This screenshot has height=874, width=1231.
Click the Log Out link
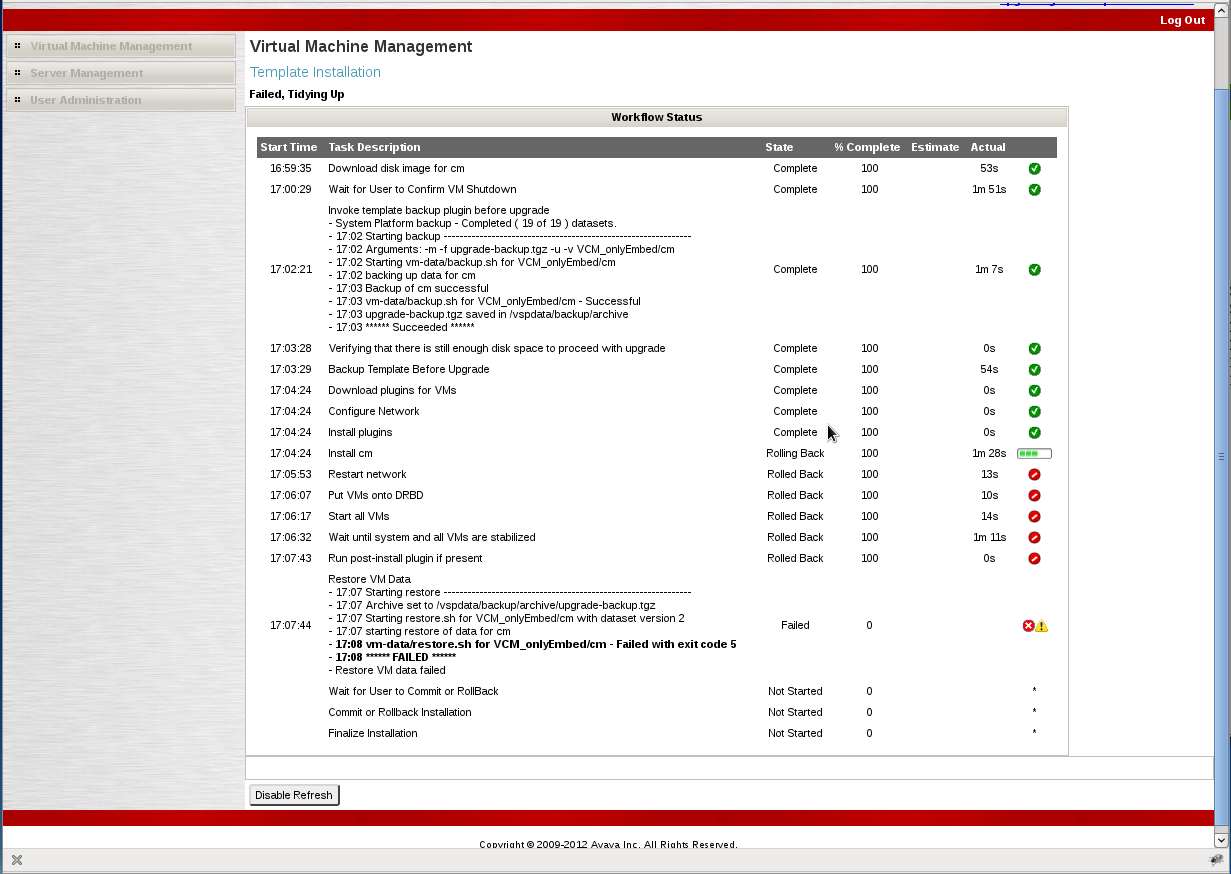pos(1182,20)
